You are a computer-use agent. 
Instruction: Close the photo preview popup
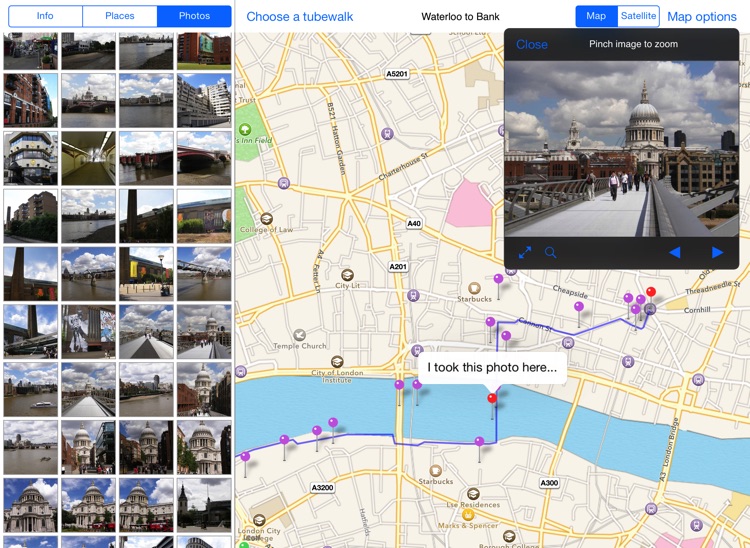(531, 44)
